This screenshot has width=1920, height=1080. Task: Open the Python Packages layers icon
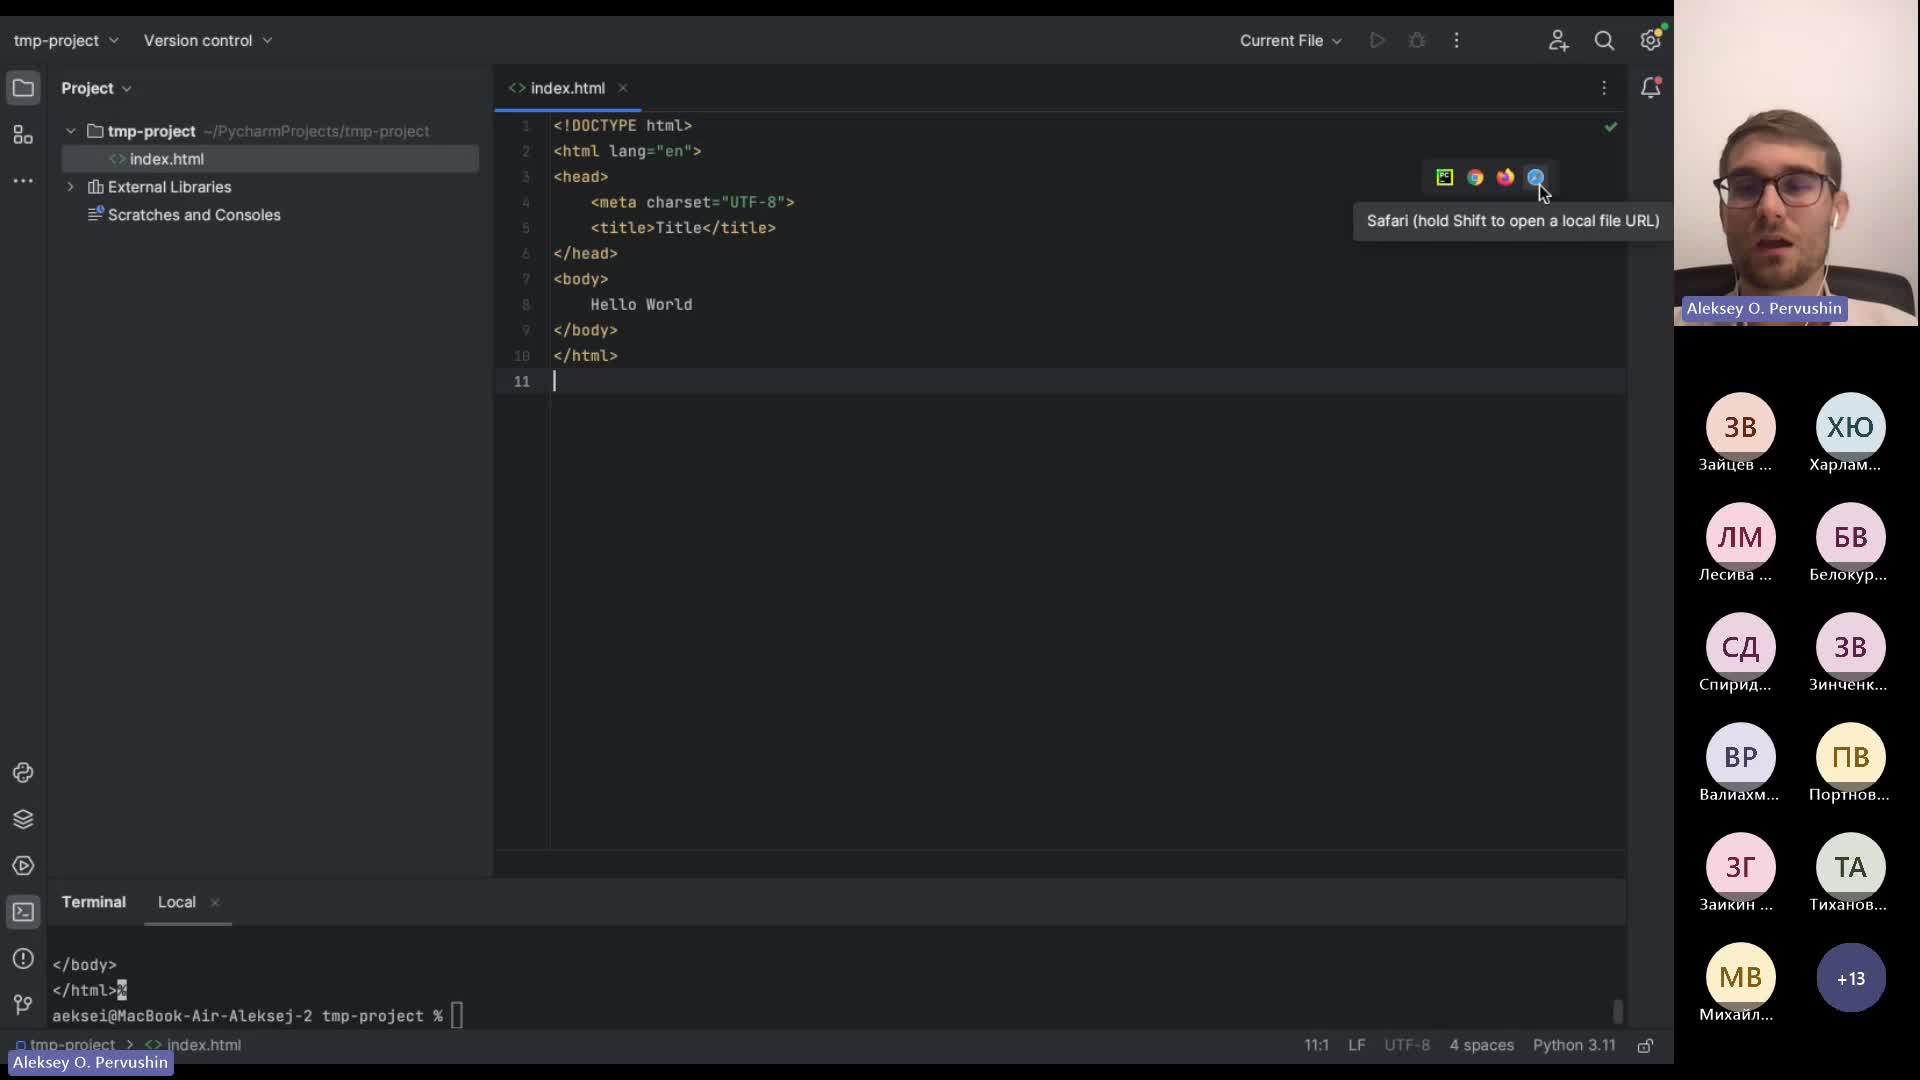click(23, 819)
